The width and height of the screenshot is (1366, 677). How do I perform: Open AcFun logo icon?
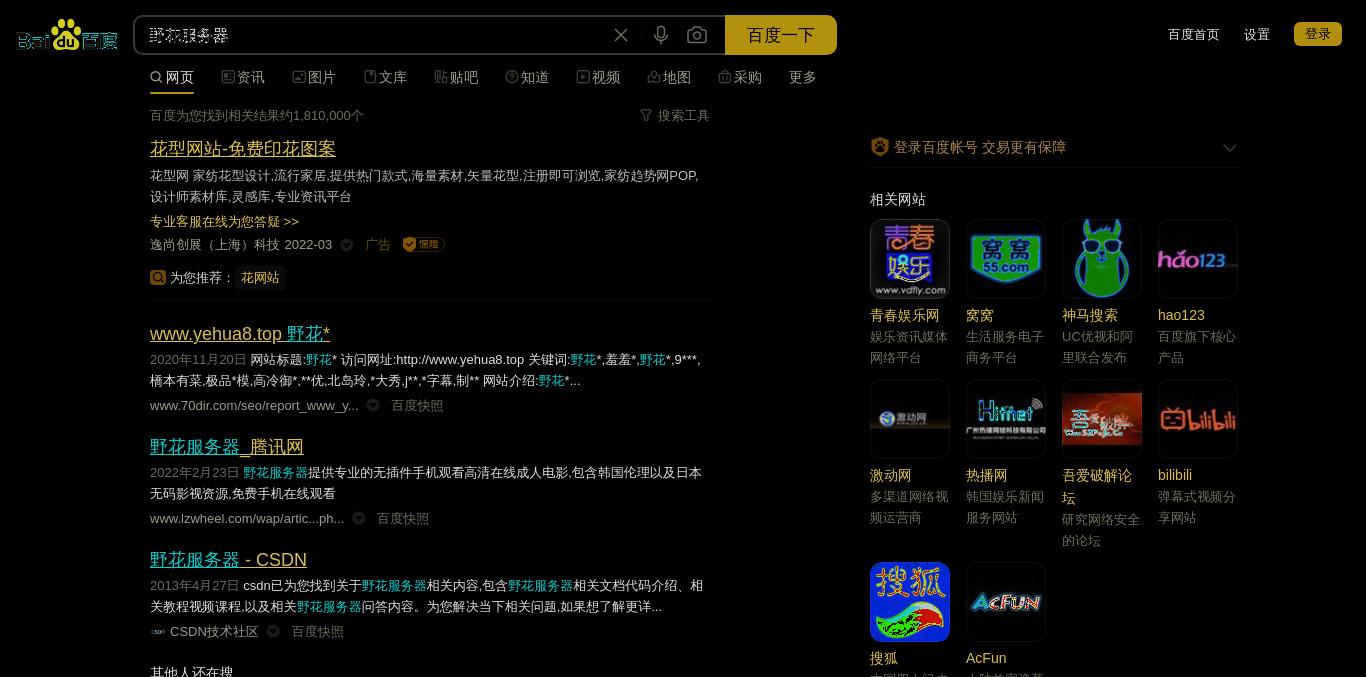1006,602
